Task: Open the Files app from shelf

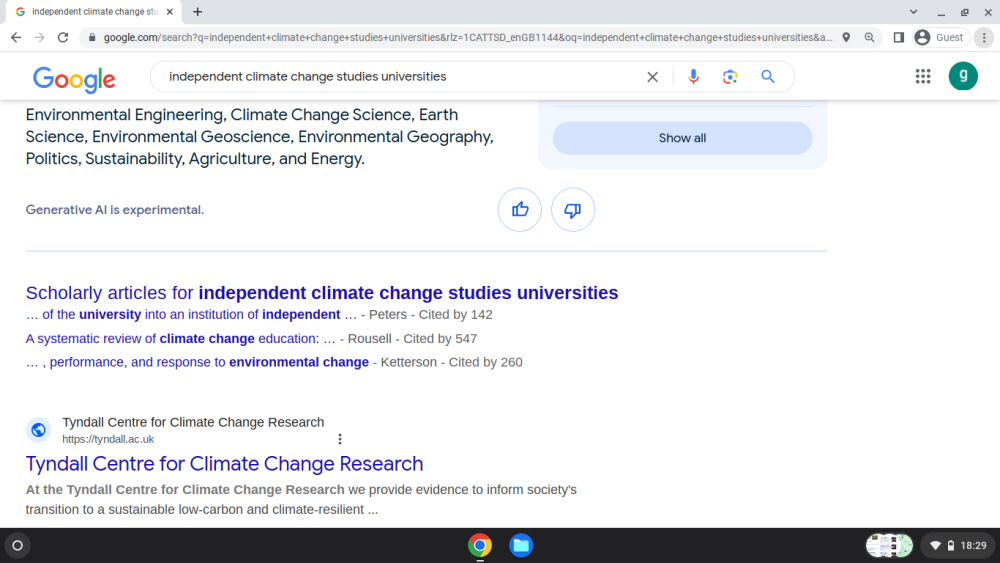Action: click(521, 546)
